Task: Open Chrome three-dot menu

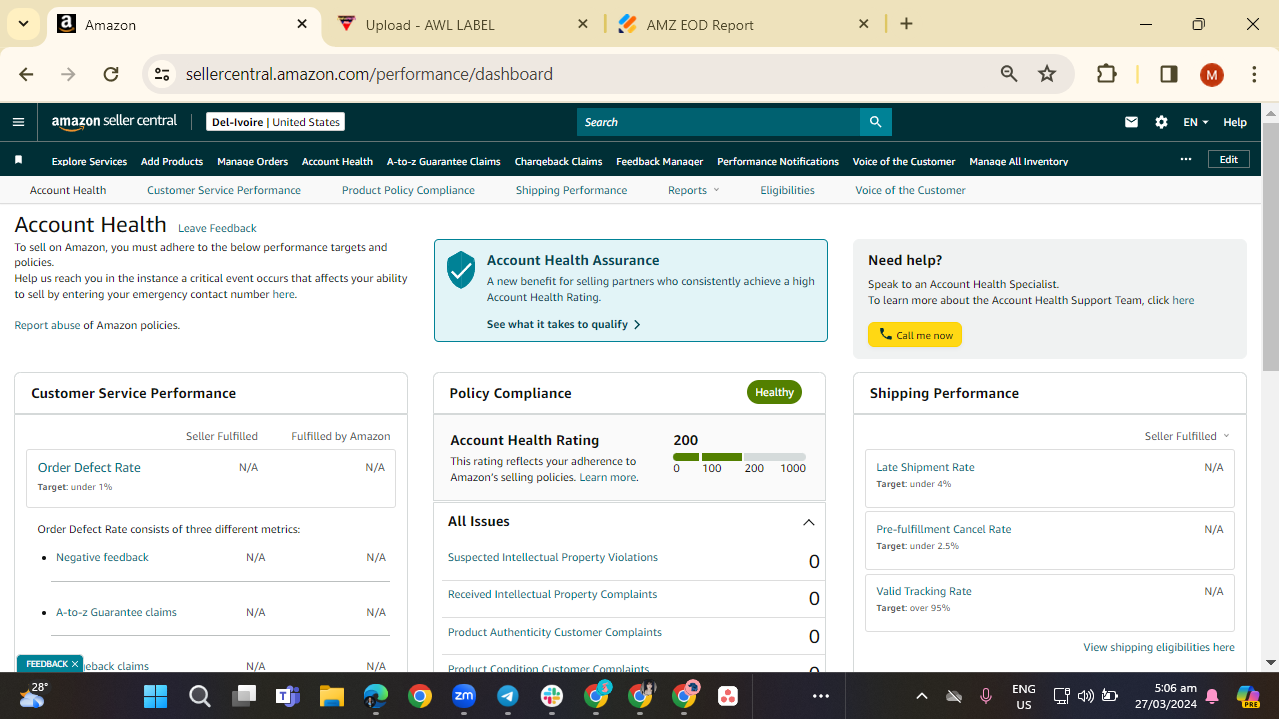Action: click(1254, 74)
